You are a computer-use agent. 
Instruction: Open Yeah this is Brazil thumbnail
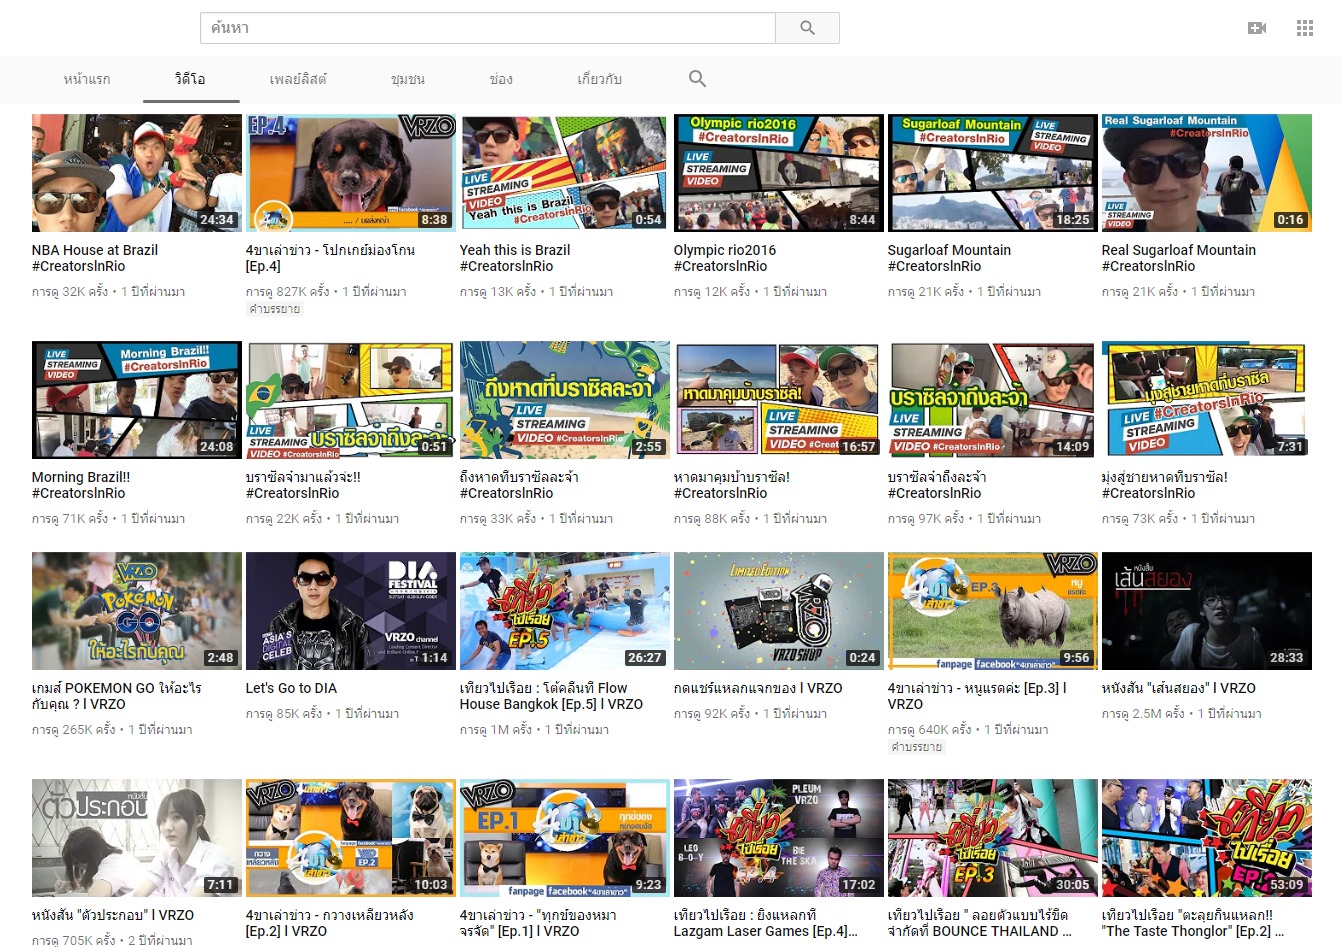click(x=565, y=173)
